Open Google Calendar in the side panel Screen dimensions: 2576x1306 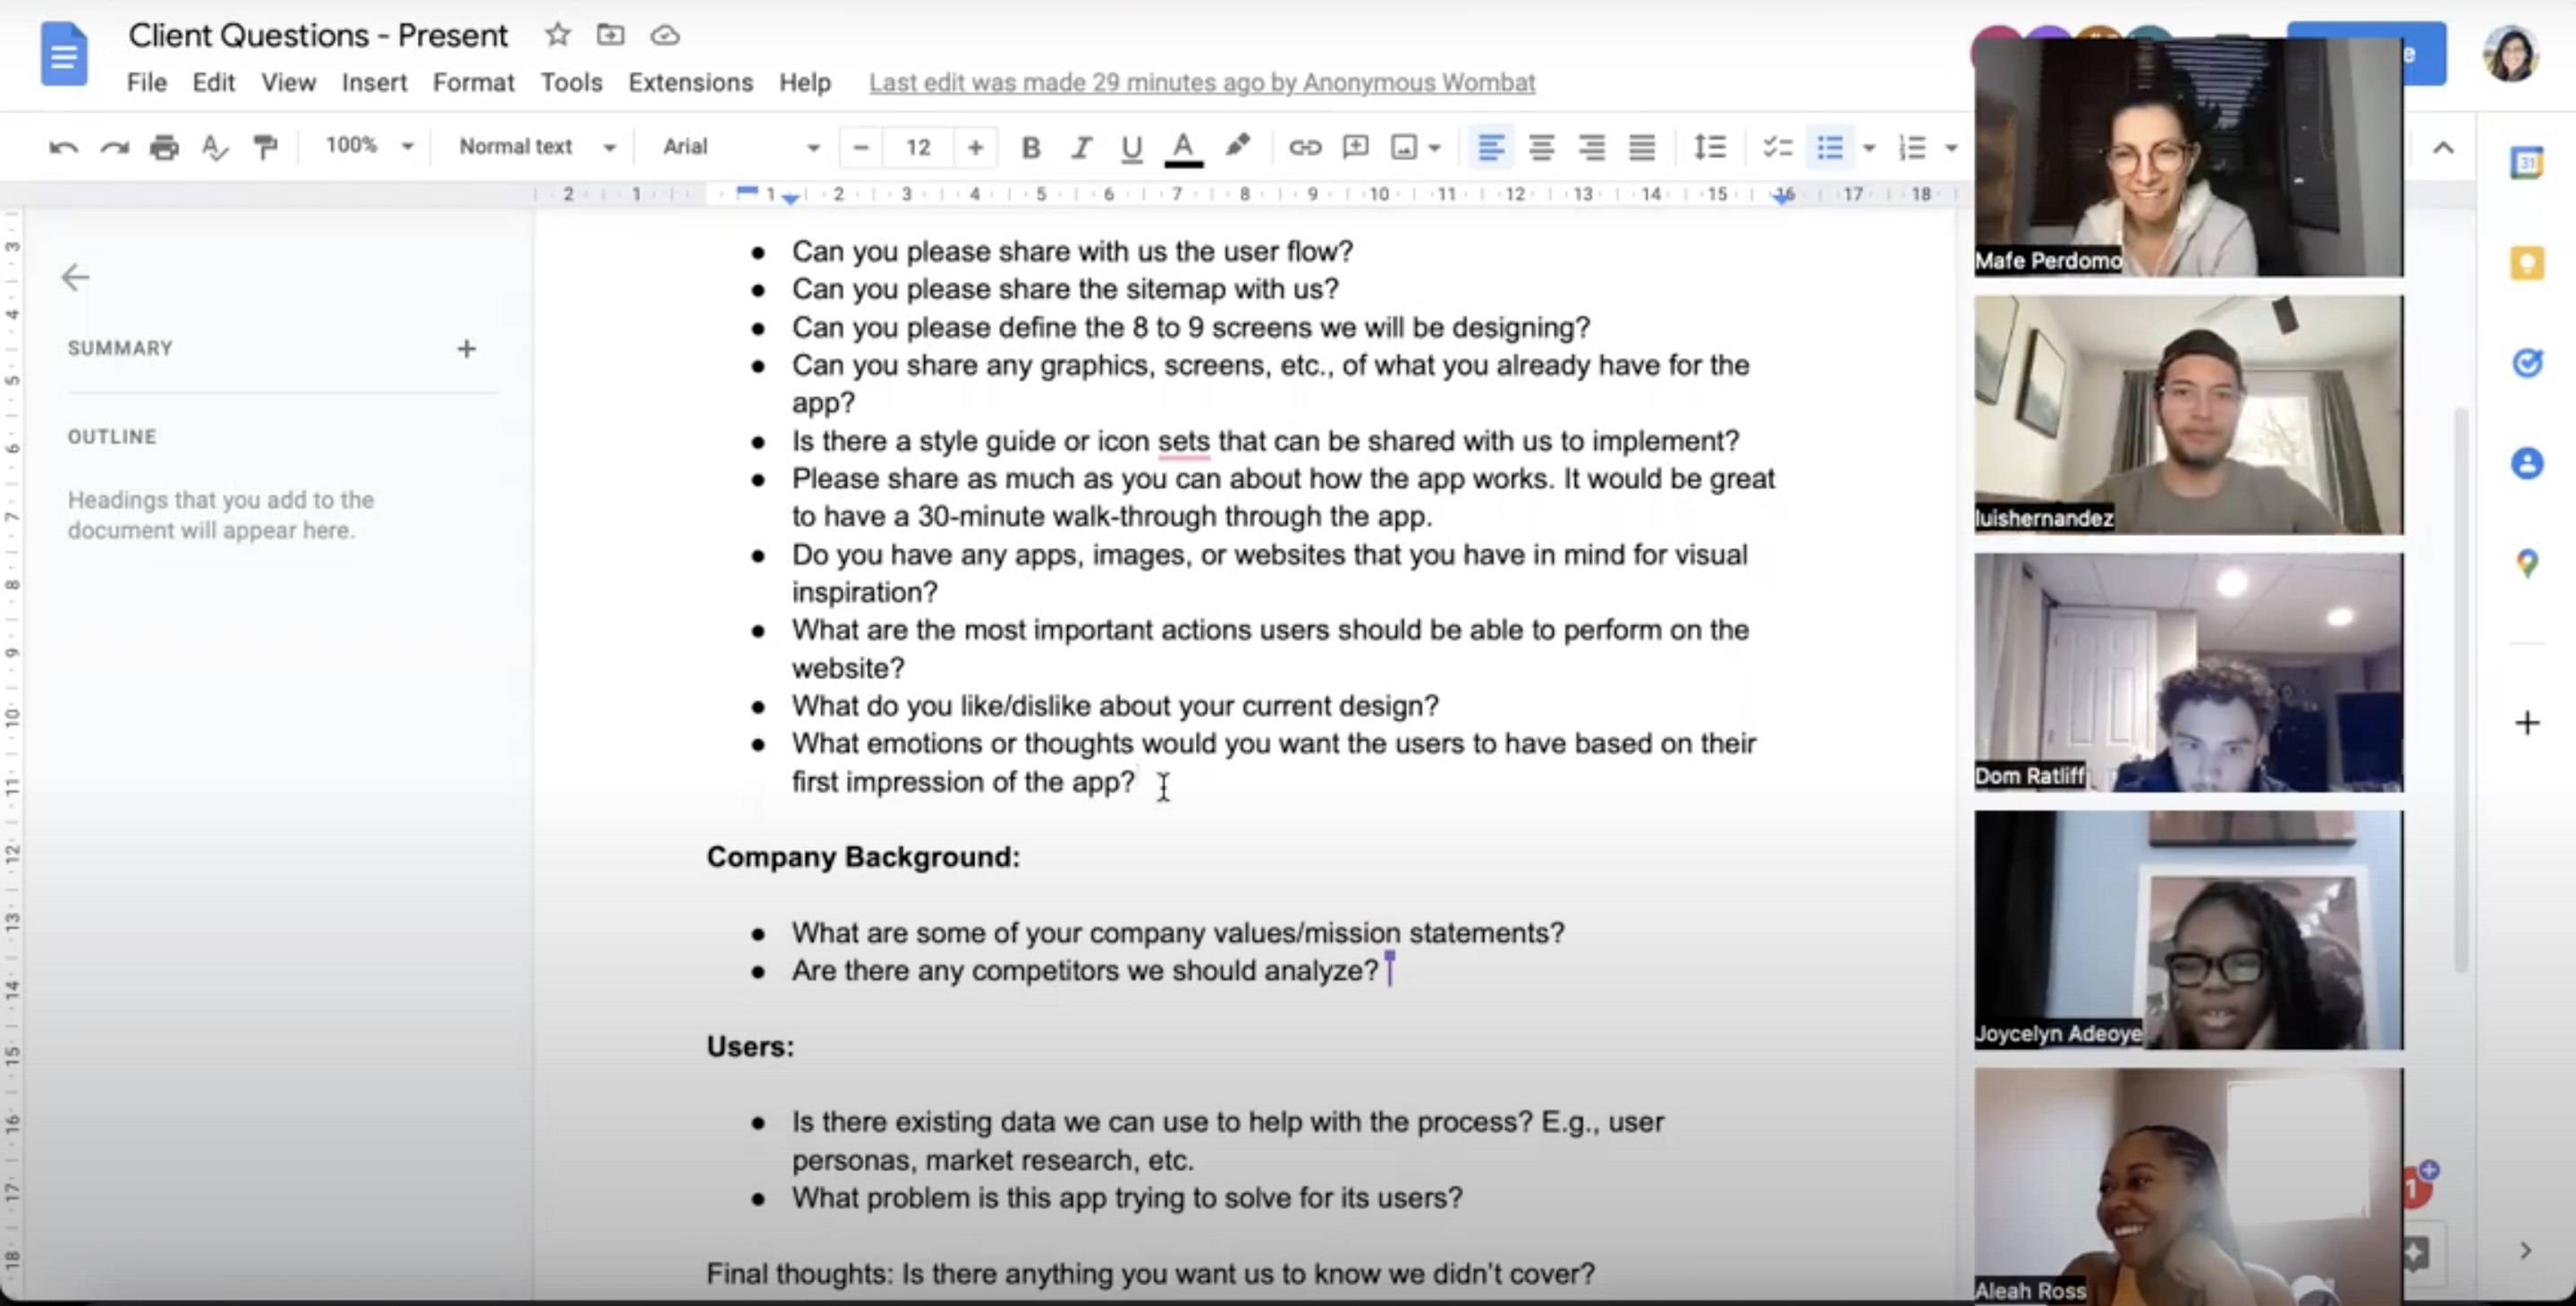coord(2526,162)
